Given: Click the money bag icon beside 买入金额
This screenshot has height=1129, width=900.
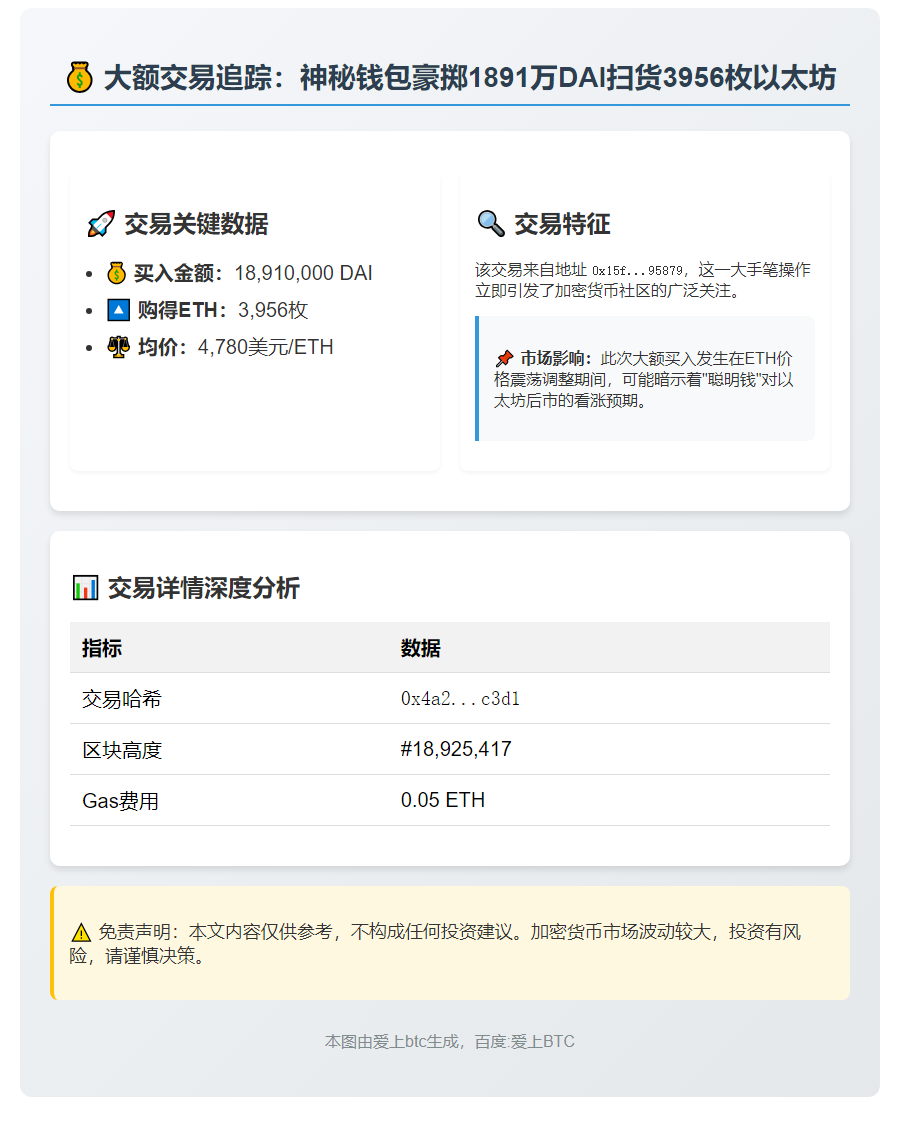Looking at the screenshot, I should (116, 273).
